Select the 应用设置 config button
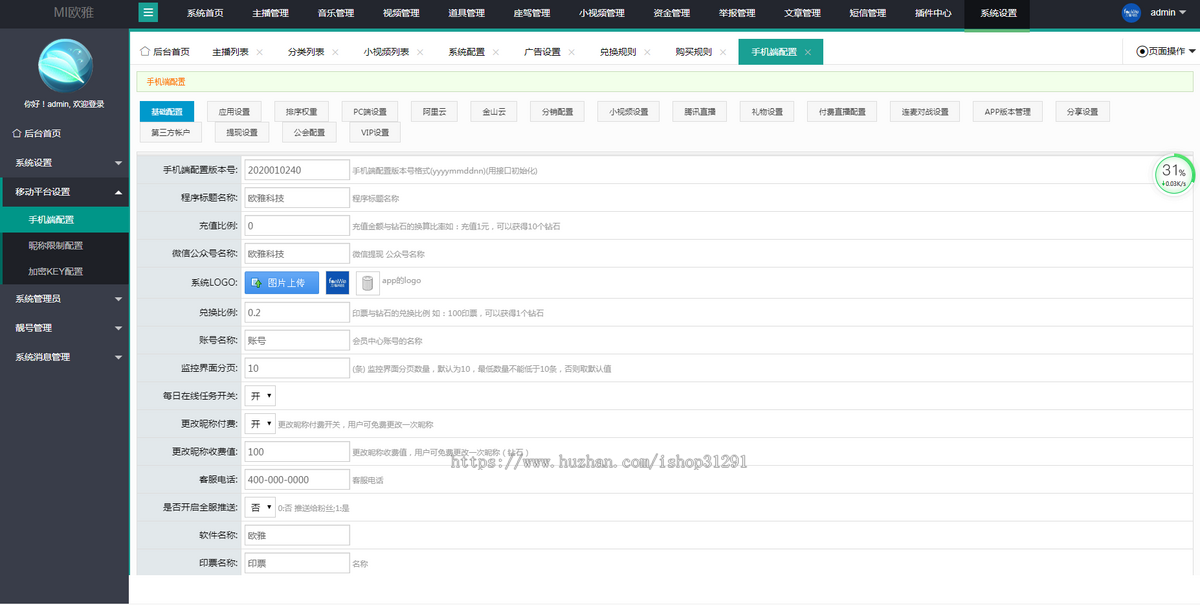The image size is (1200, 605). 234,112
